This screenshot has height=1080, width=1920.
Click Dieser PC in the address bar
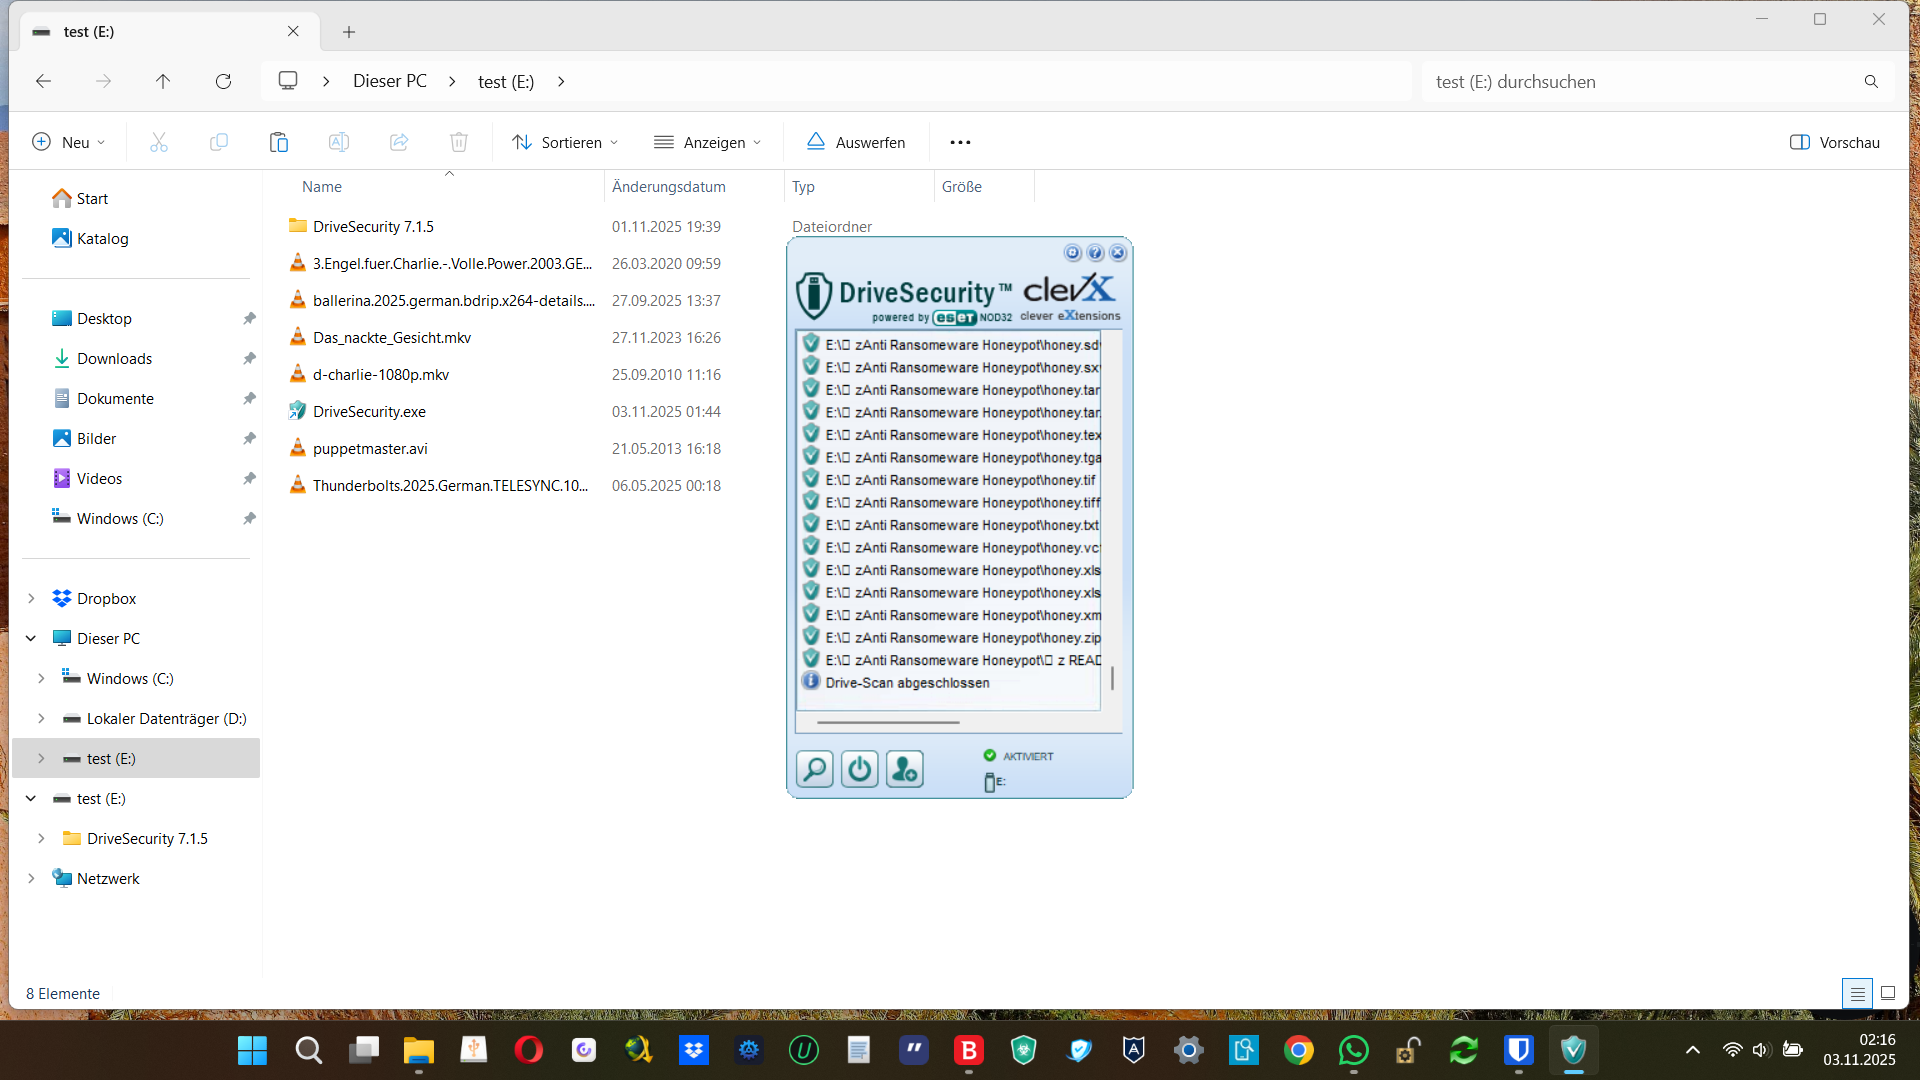coord(390,81)
